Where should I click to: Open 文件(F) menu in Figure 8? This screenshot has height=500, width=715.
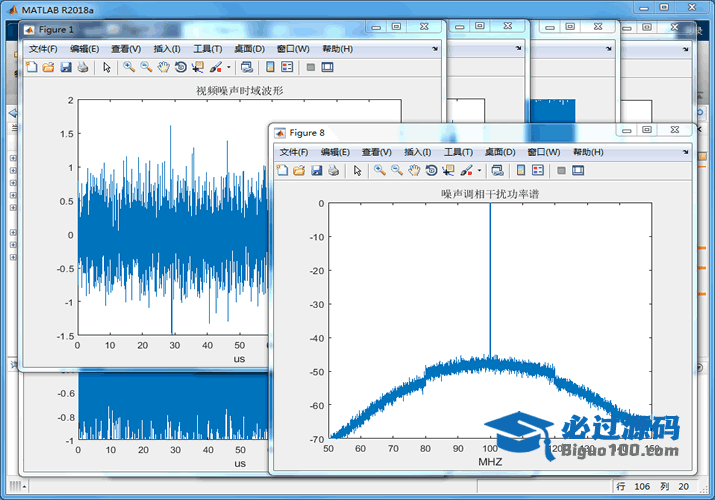294,152
